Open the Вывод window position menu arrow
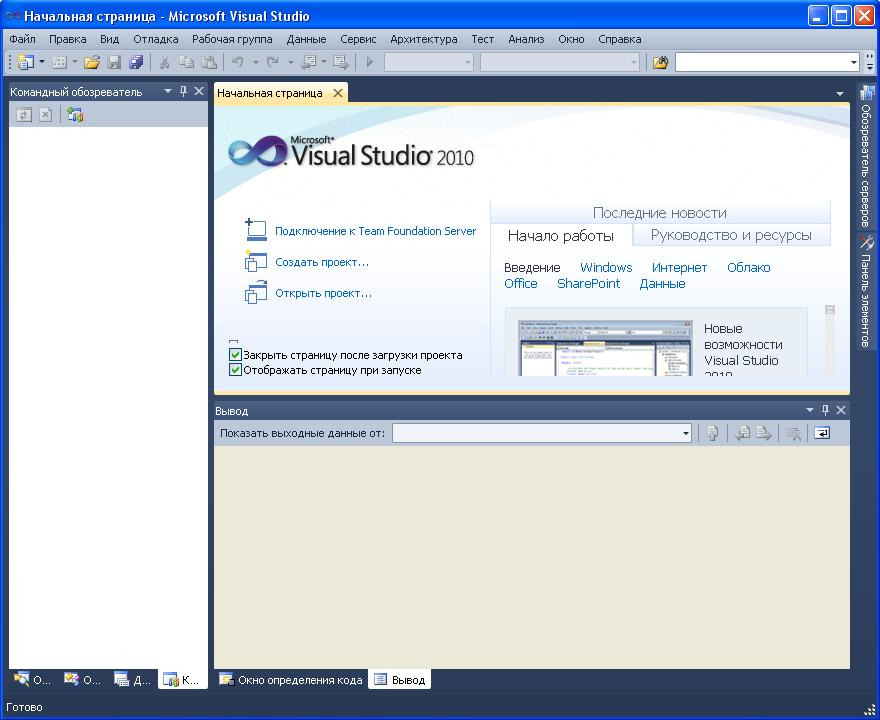The image size is (880, 720). pos(809,410)
